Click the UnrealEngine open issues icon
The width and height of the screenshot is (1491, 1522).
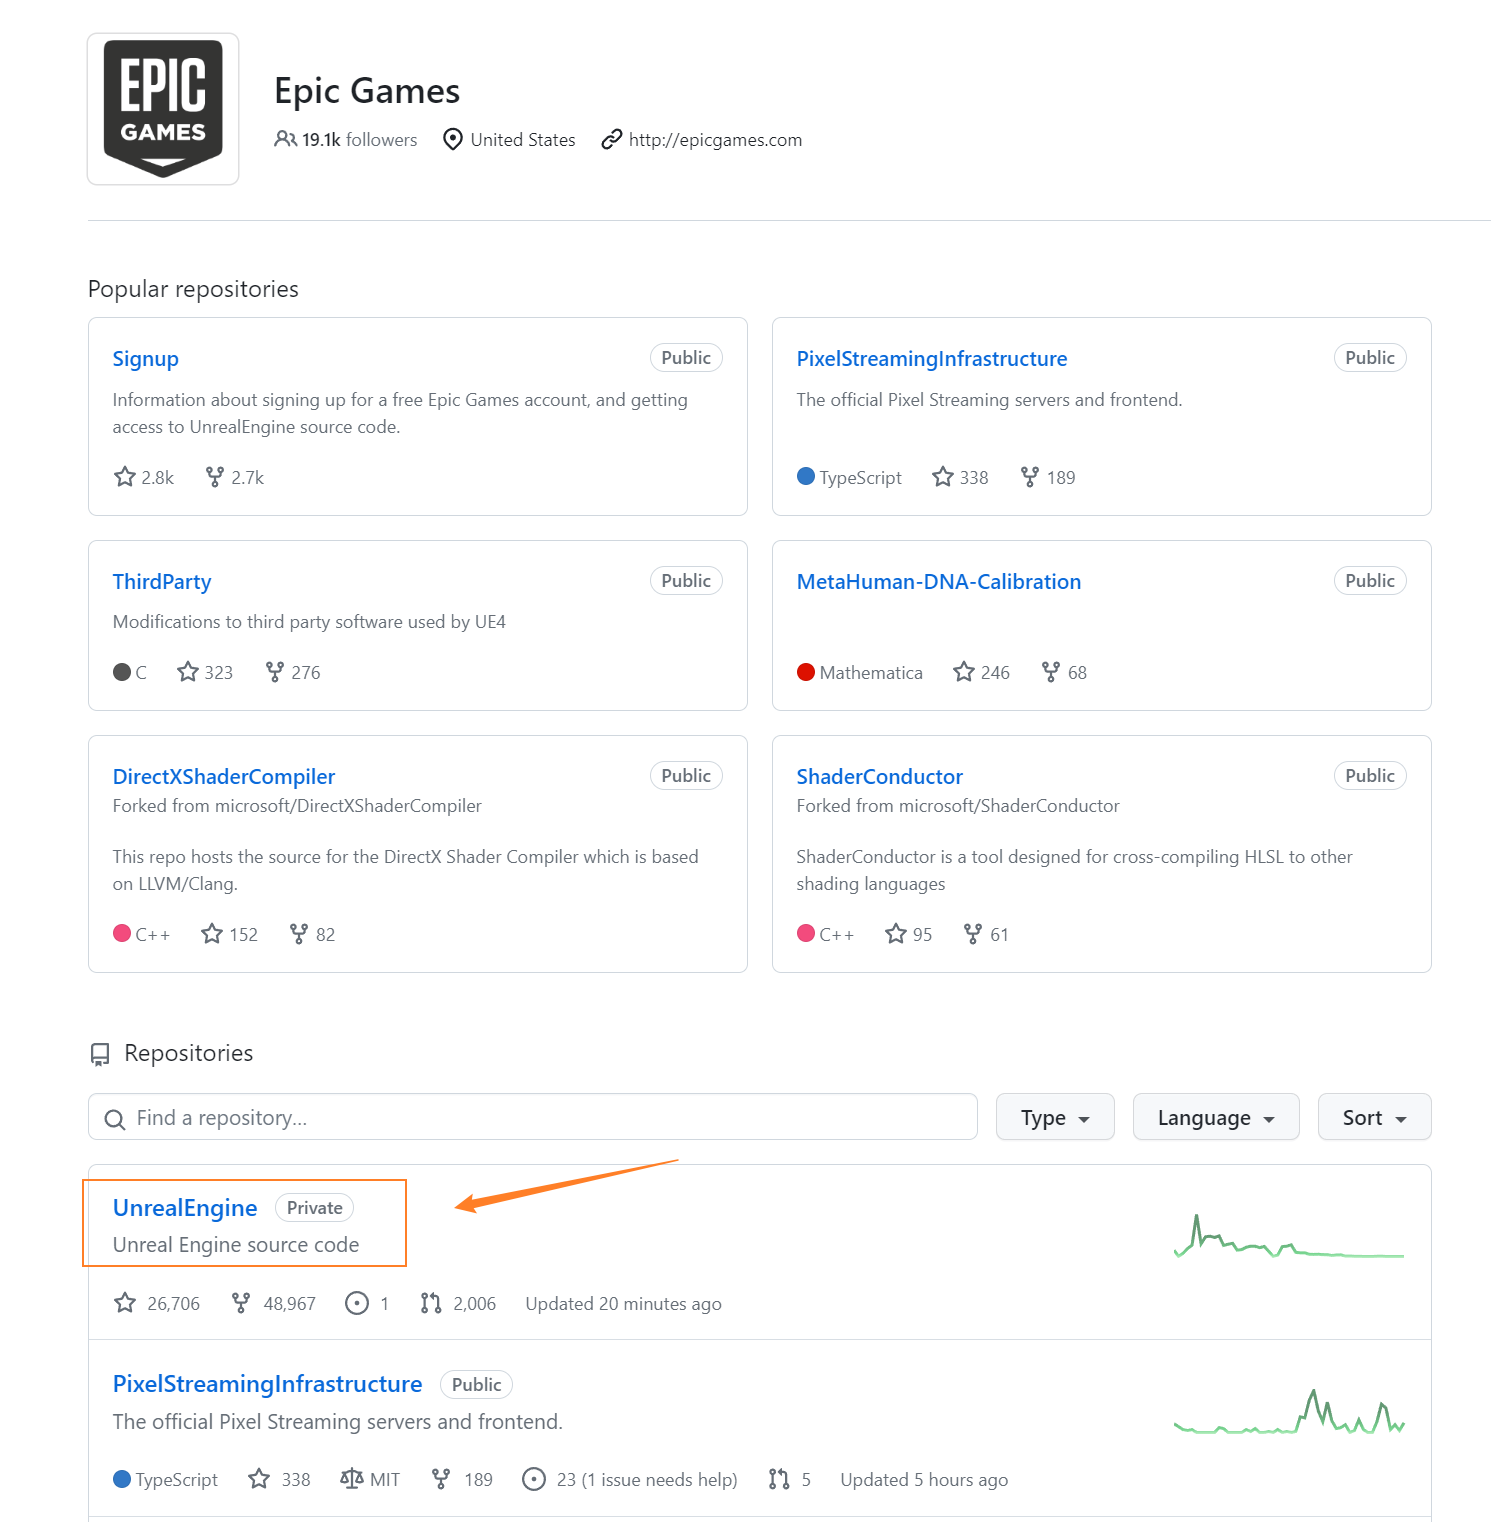(x=357, y=1304)
